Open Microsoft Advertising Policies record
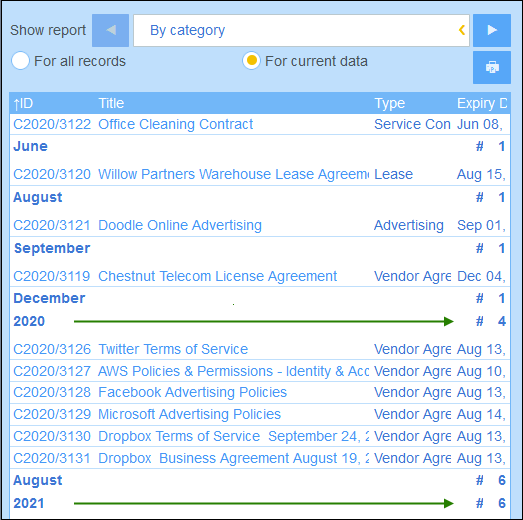The width and height of the screenshot is (523, 520). [x=189, y=415]
